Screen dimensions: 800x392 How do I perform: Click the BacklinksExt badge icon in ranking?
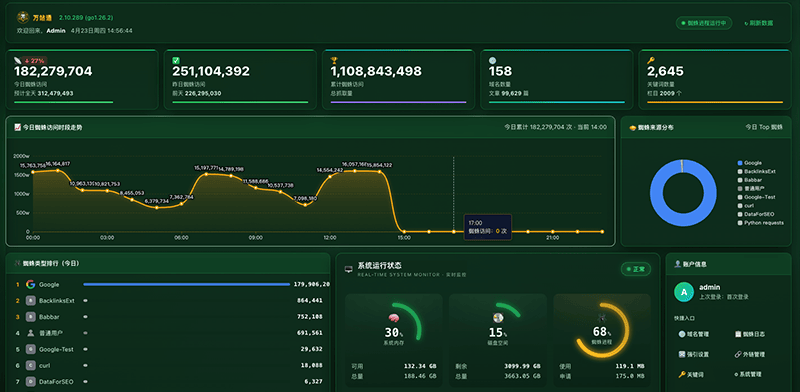[x=31, y=301]
